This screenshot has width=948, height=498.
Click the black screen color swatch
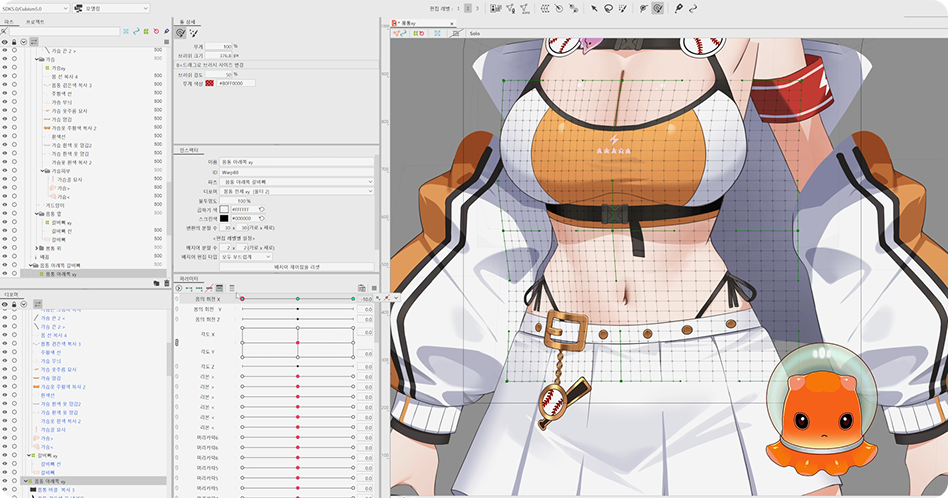[x=225, y=217]
